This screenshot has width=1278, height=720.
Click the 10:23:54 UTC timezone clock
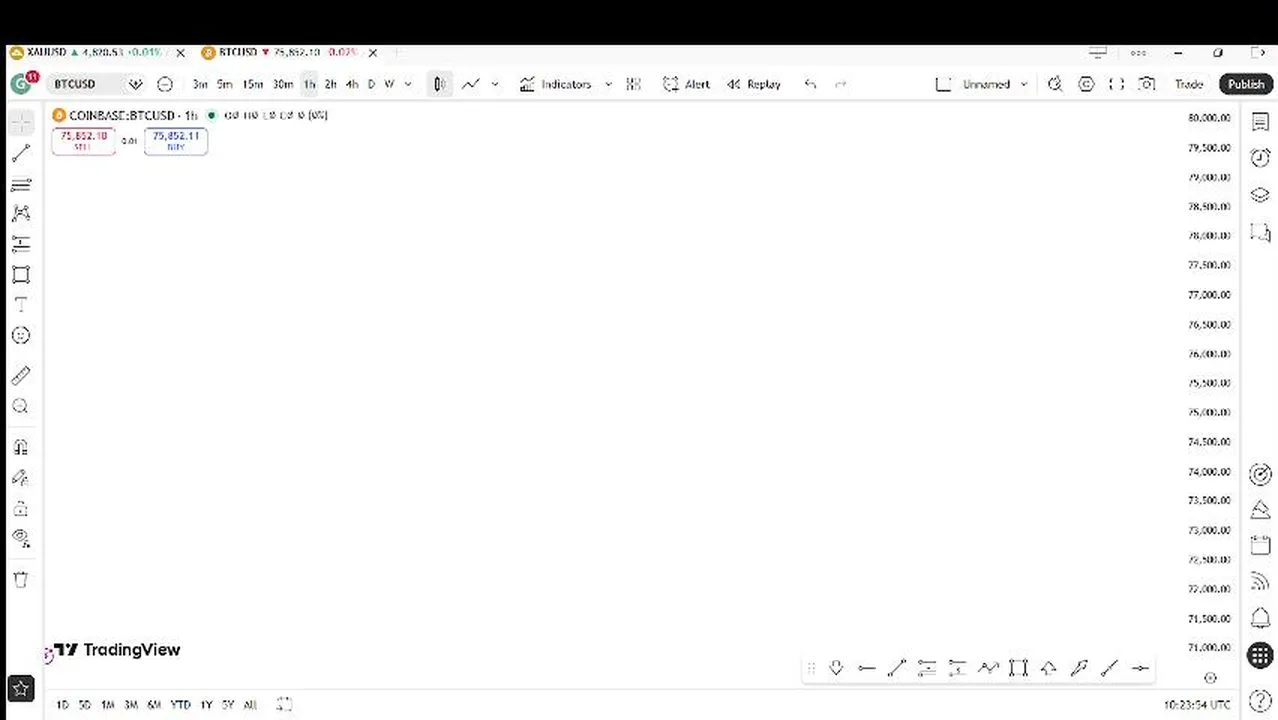tap(1197, 705)
